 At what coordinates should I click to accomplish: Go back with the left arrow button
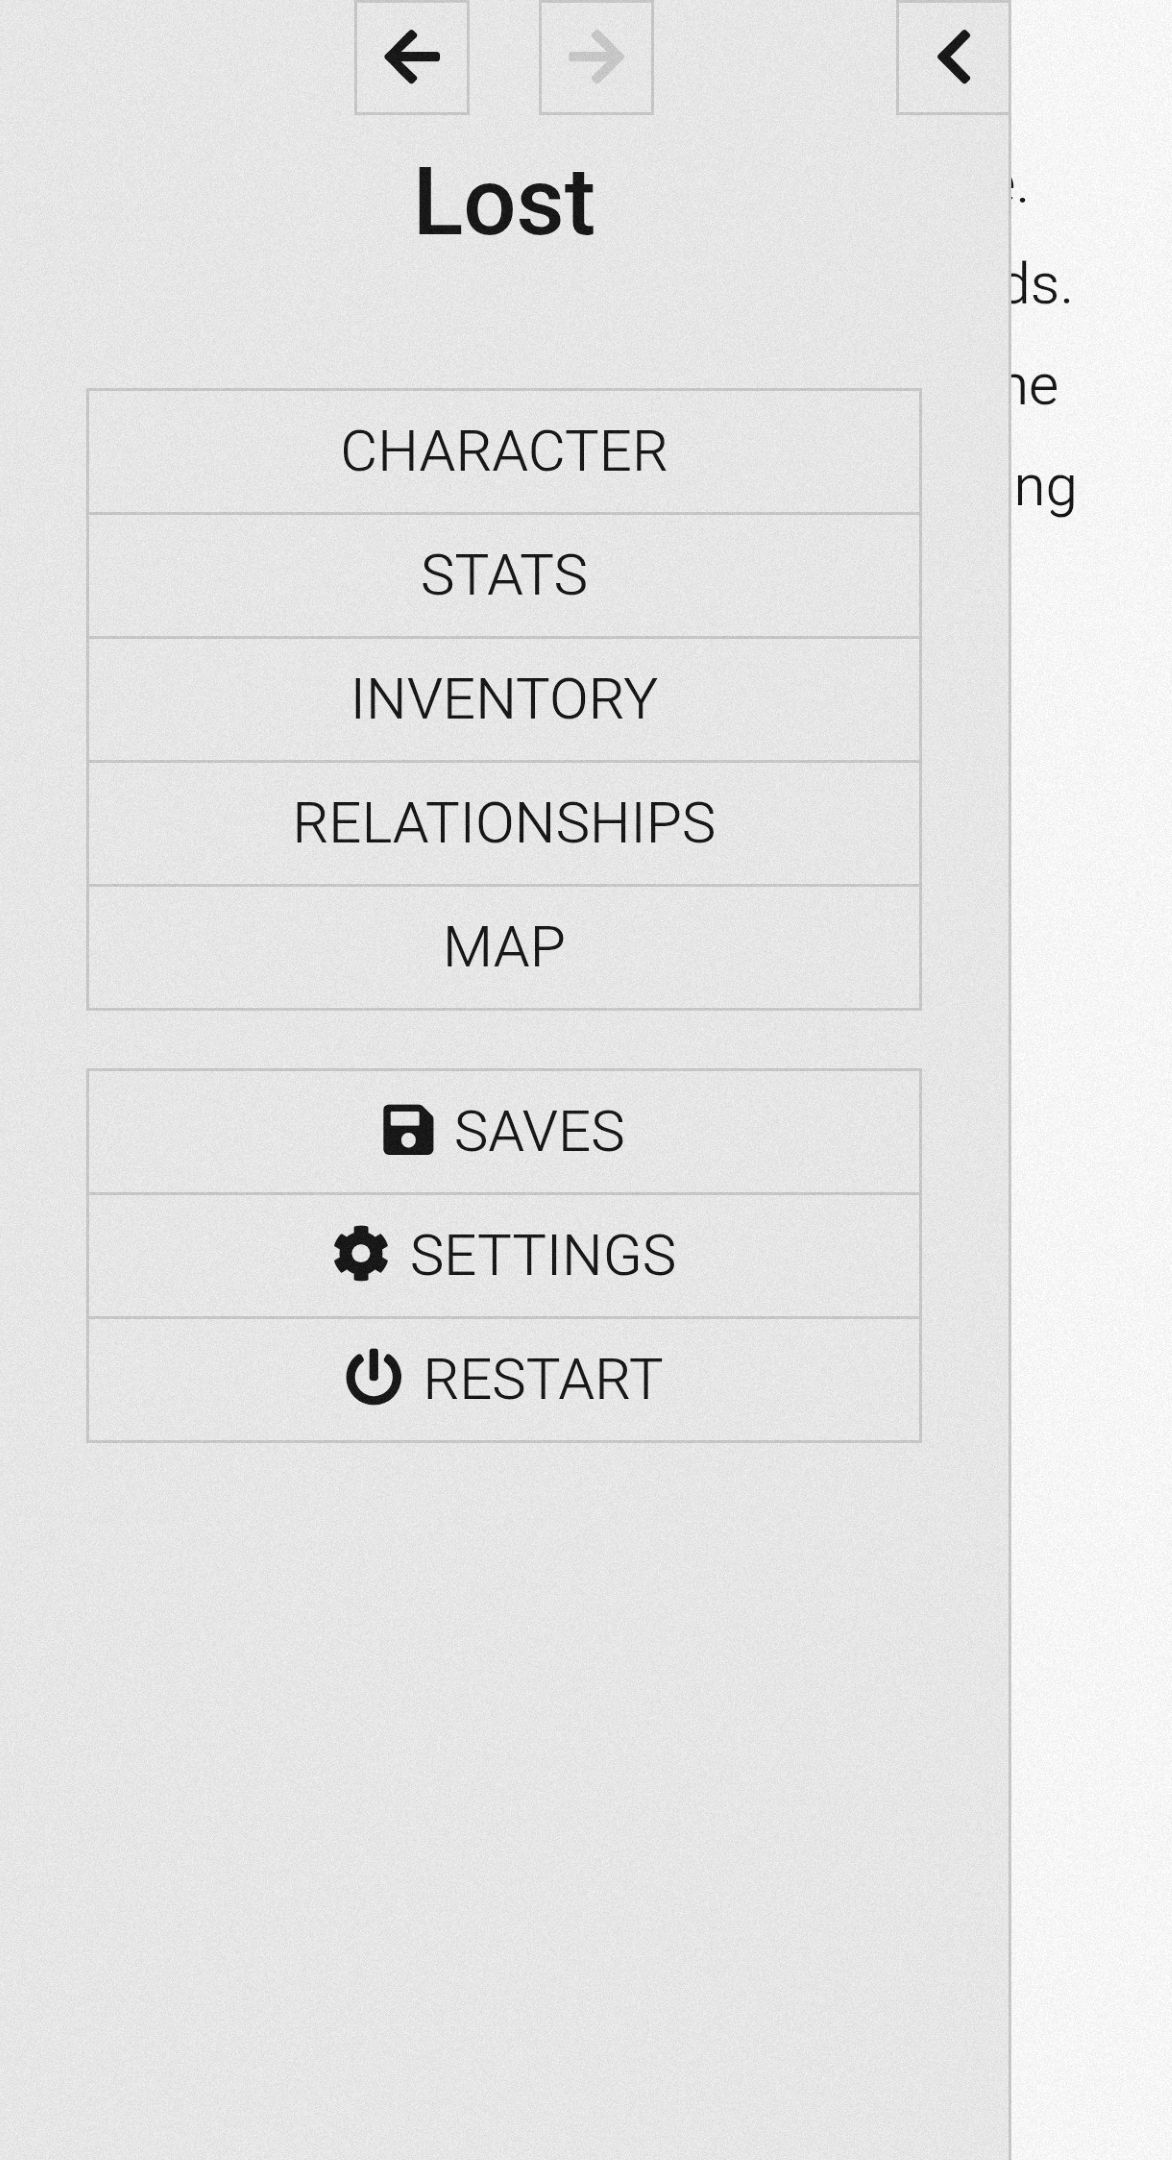point(411,57)
